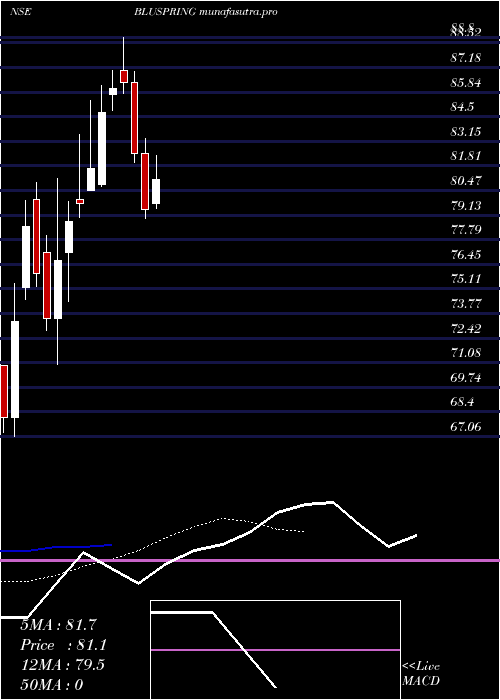Click the 68.4 price level label
This screenshot has width=500, height=700.
click(462, 402)
